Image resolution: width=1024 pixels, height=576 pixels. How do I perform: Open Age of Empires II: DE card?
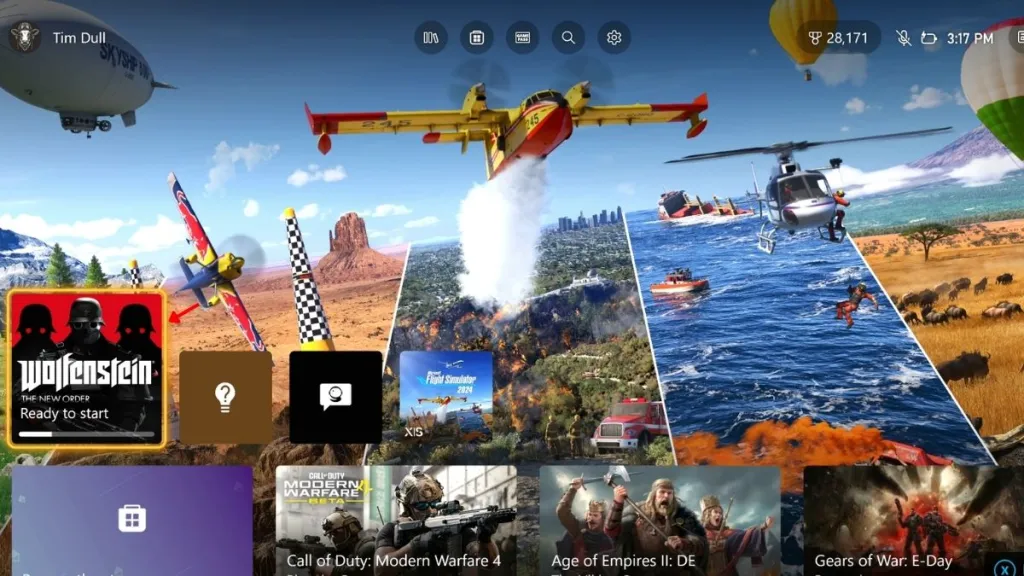[660, 520]
